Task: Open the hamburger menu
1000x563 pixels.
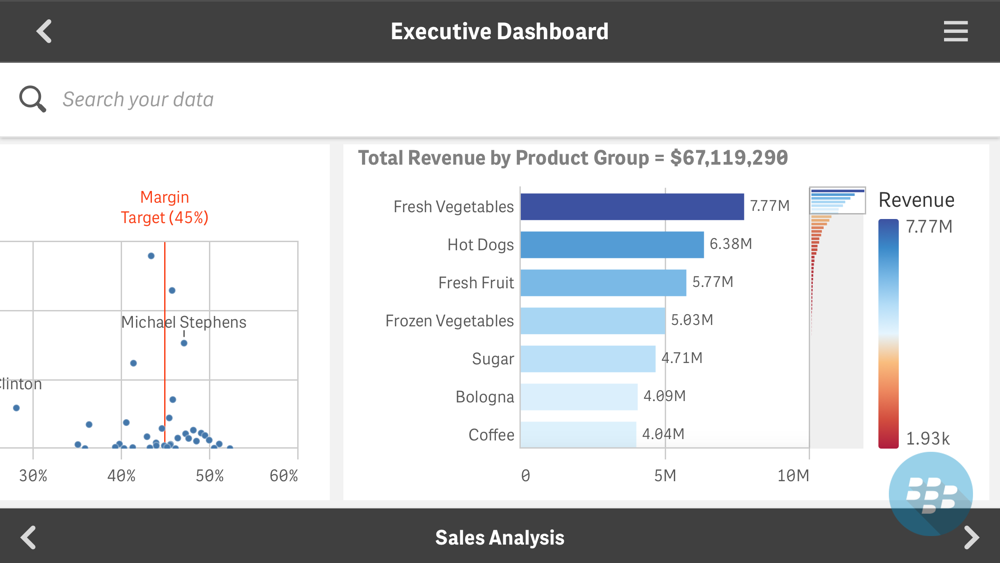Action: click(955, 31)
